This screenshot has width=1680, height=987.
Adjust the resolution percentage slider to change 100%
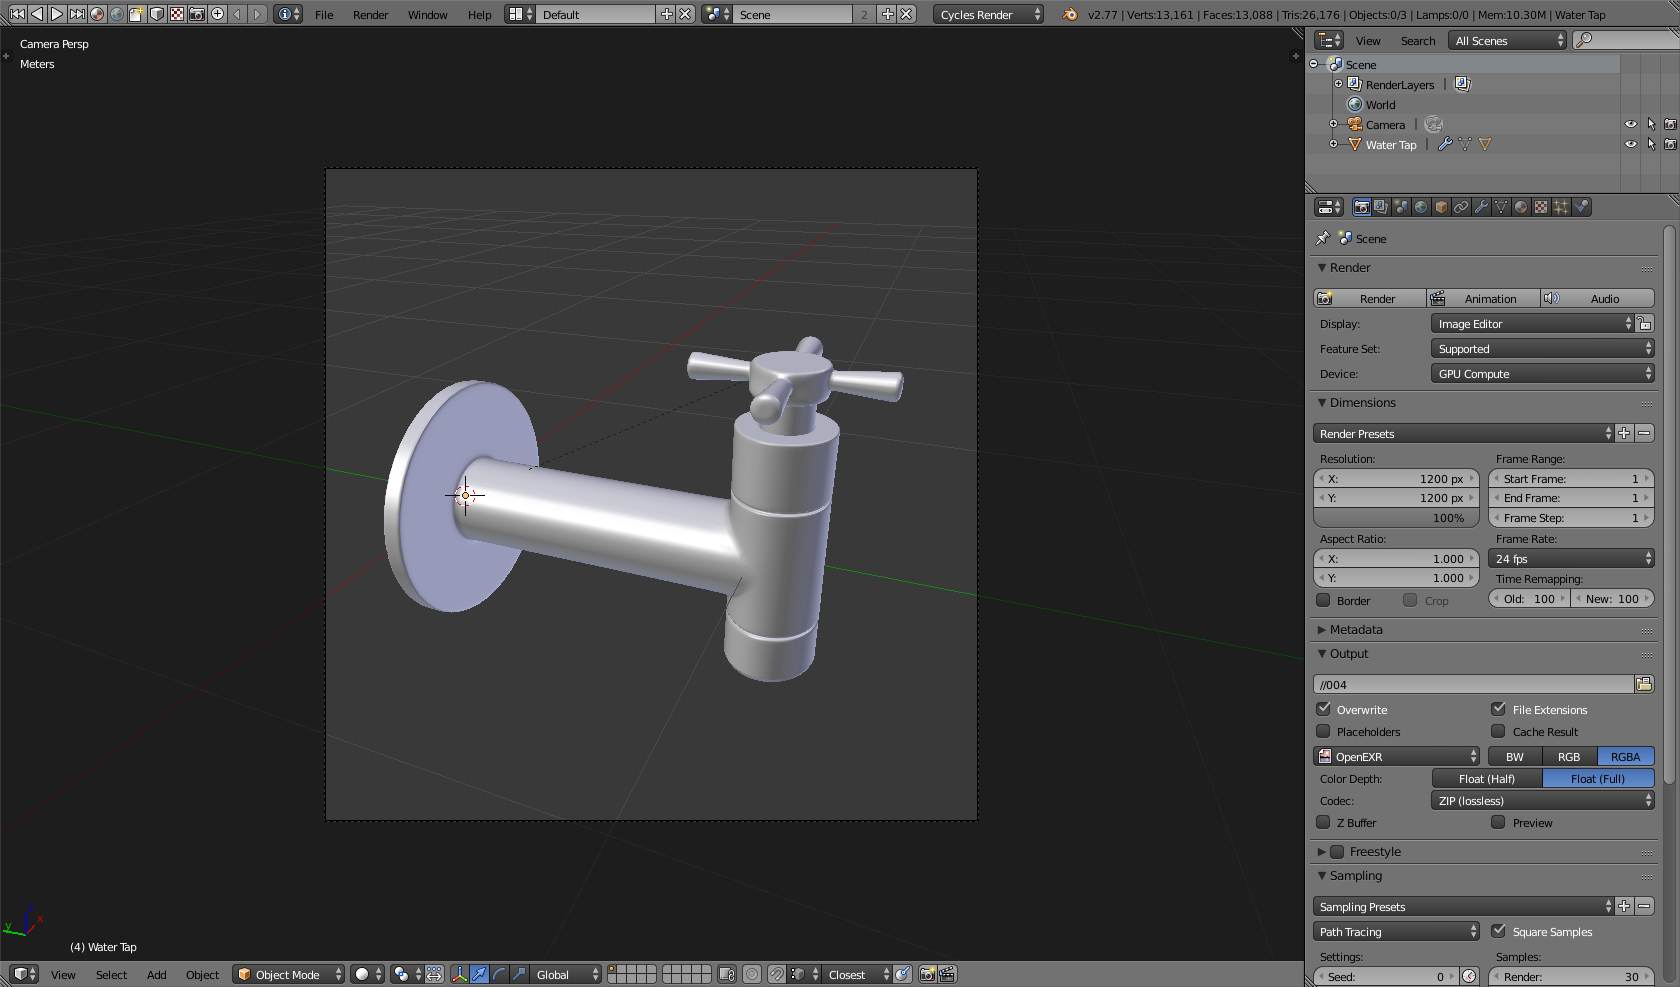tap(1396, 518)
